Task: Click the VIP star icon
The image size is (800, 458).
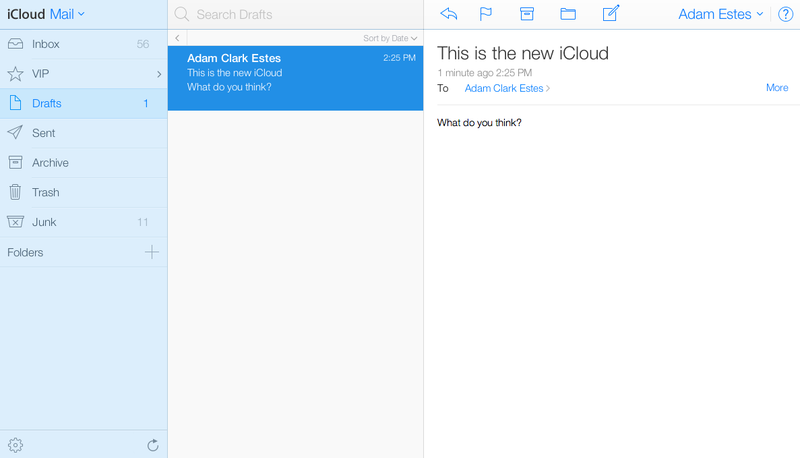Action: (x=15, y=74)
